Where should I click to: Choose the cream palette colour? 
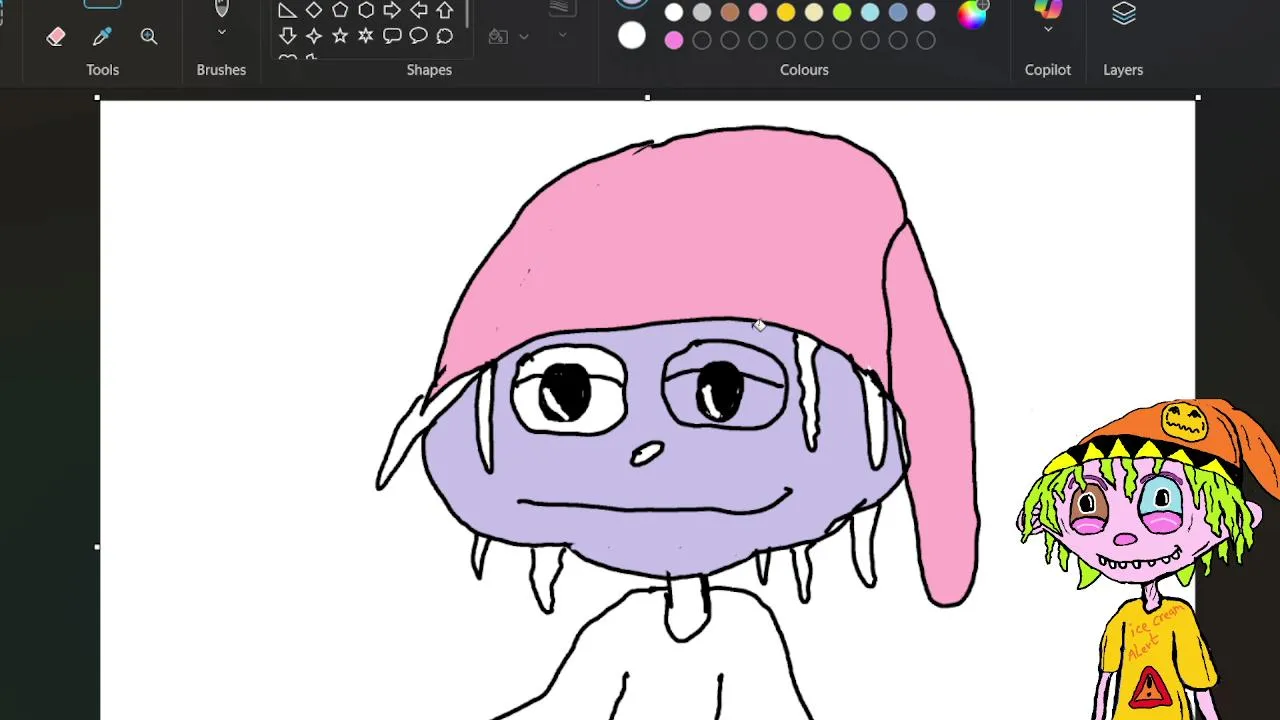click(x=814, y=12)
